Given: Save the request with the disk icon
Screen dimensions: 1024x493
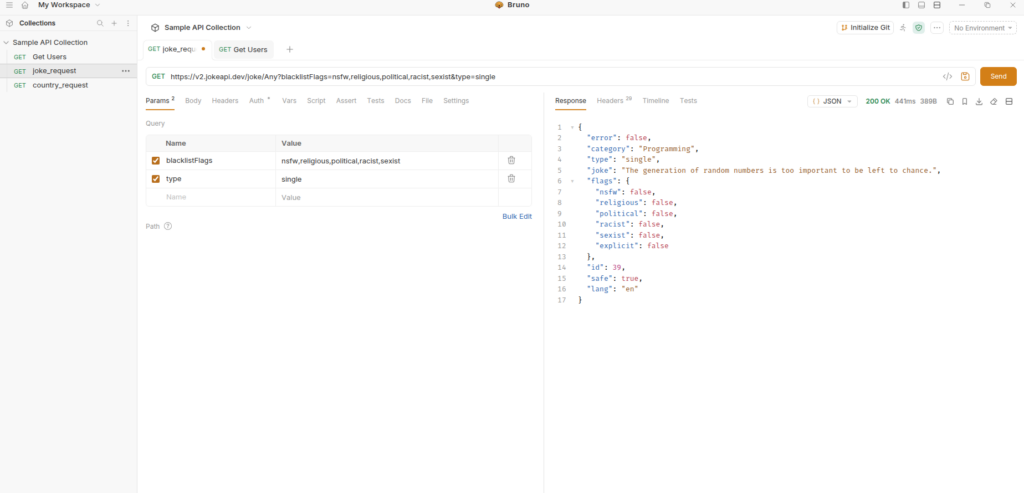Looking at the screenshot, I should coord(965,76).
